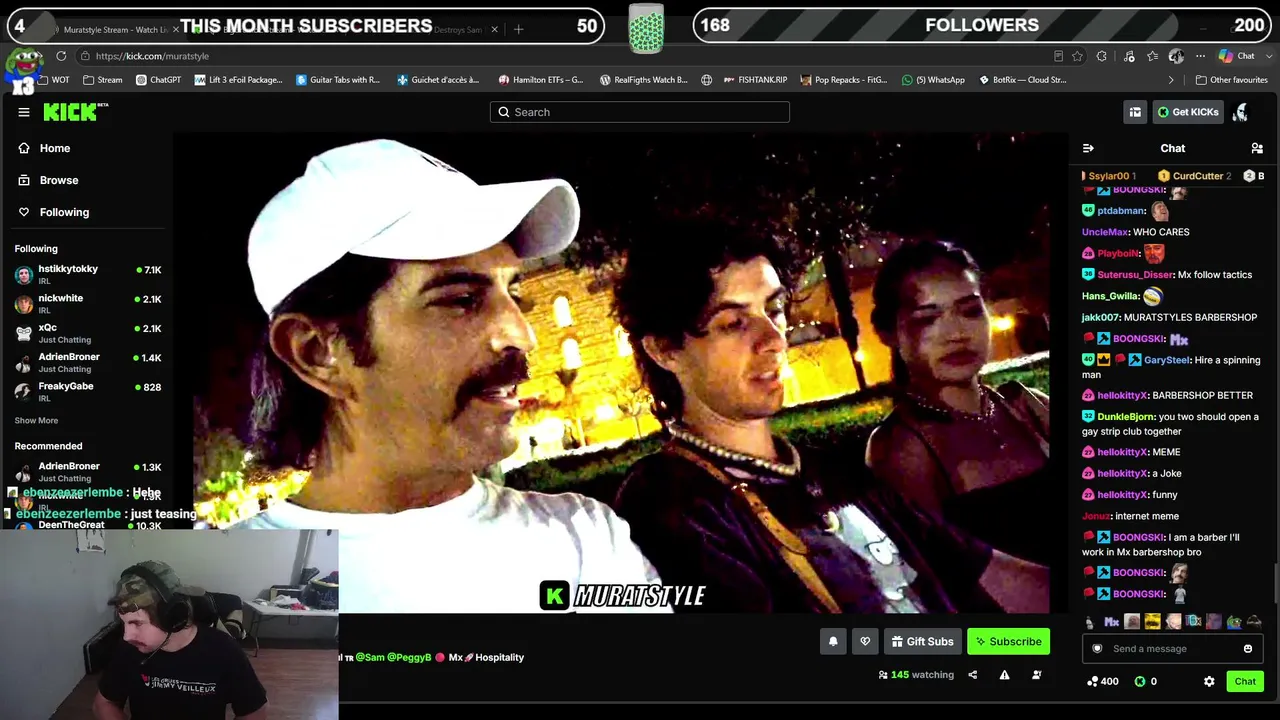The height and width of the screenshot is (720, 1280).
Task: Open the Hamilton ETFs bookmark
Action: [x=541, y=80]
